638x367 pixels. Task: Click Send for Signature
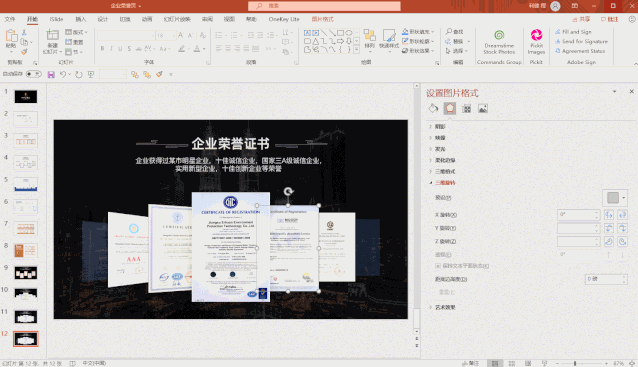pos(581,41)
